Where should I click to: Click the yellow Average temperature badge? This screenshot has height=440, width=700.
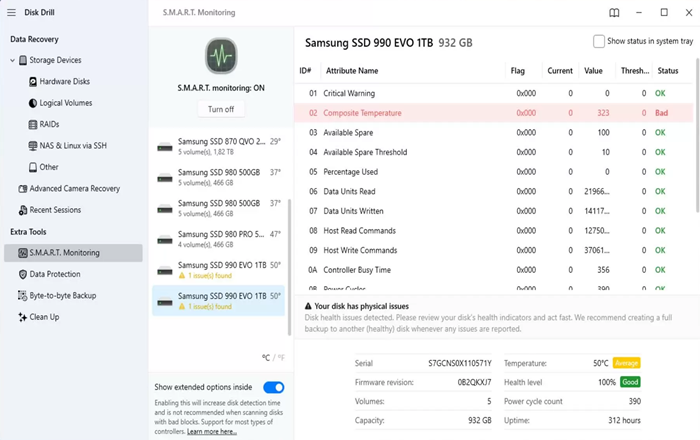(x=626, y=363)
